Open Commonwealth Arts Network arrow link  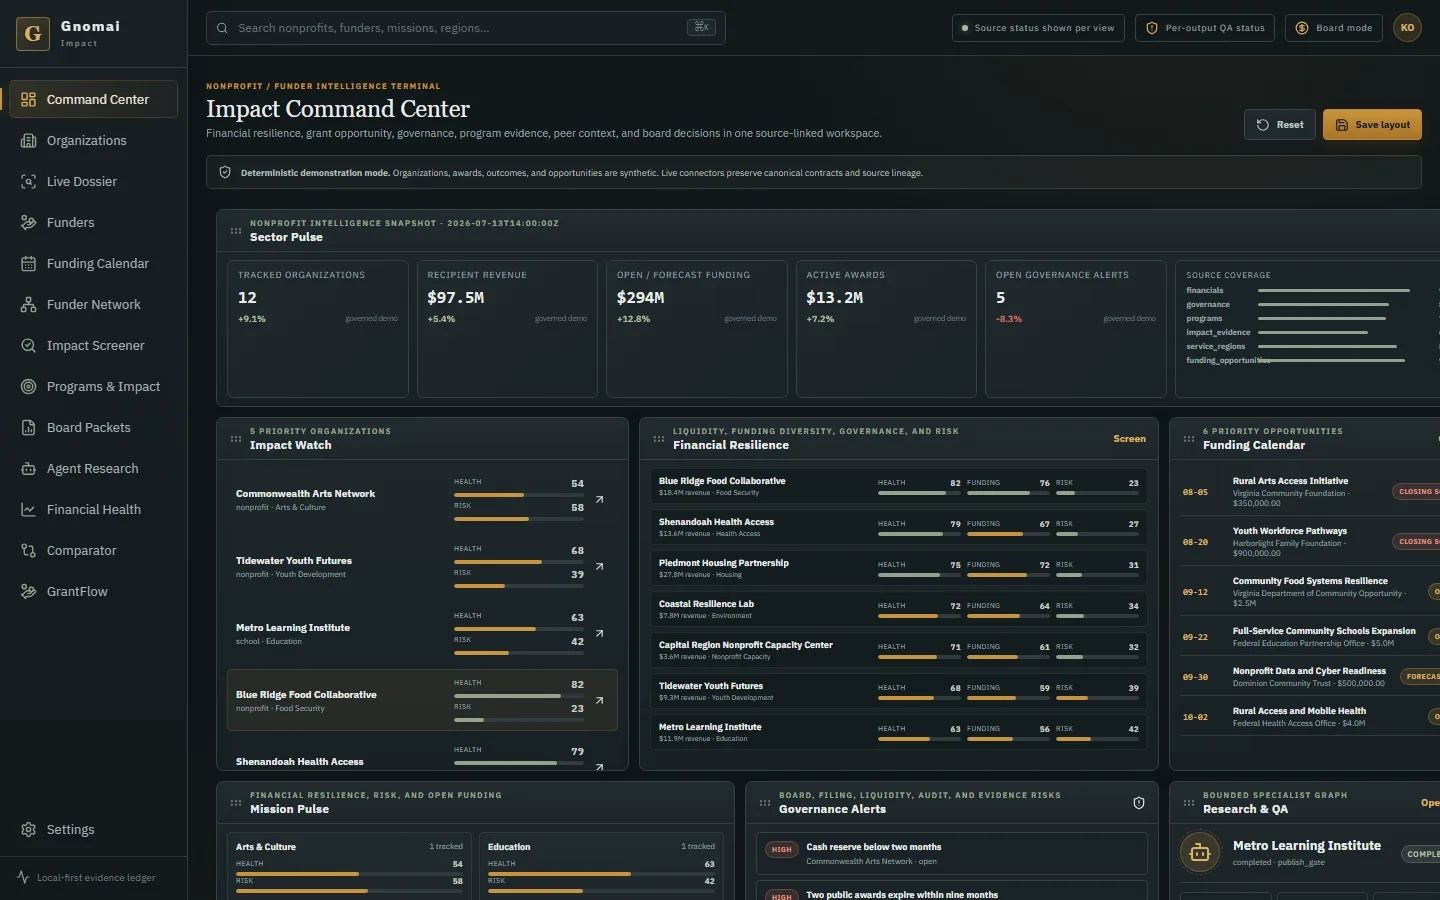(599, 499)
